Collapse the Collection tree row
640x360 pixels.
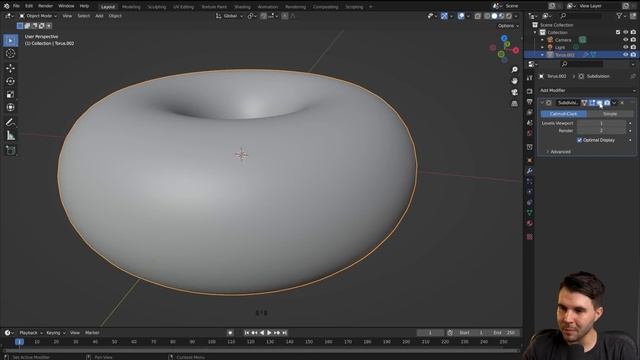[535, 32]
